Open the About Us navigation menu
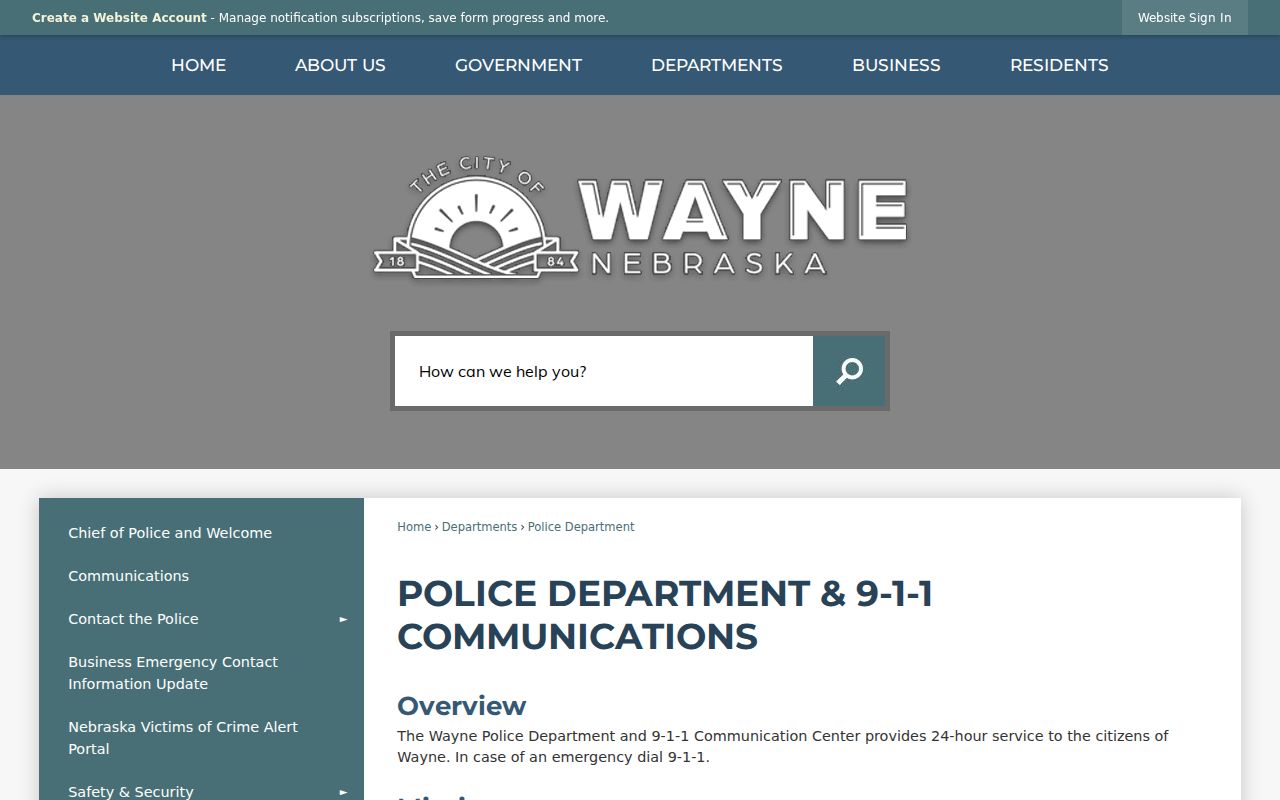The width and height of the screenshot is (1280, 800). [x=340, y=65]
